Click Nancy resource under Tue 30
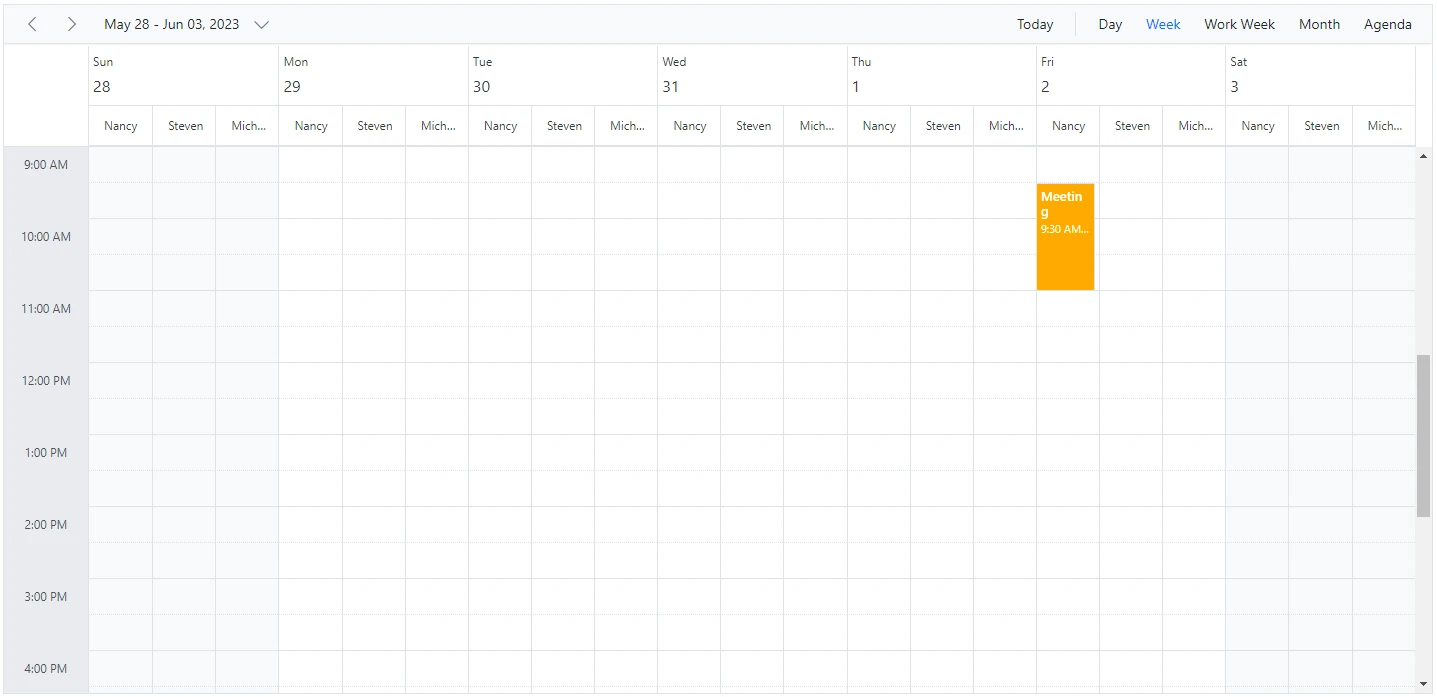This screenshot has width=1437, height=697. (x=500, y=126)
